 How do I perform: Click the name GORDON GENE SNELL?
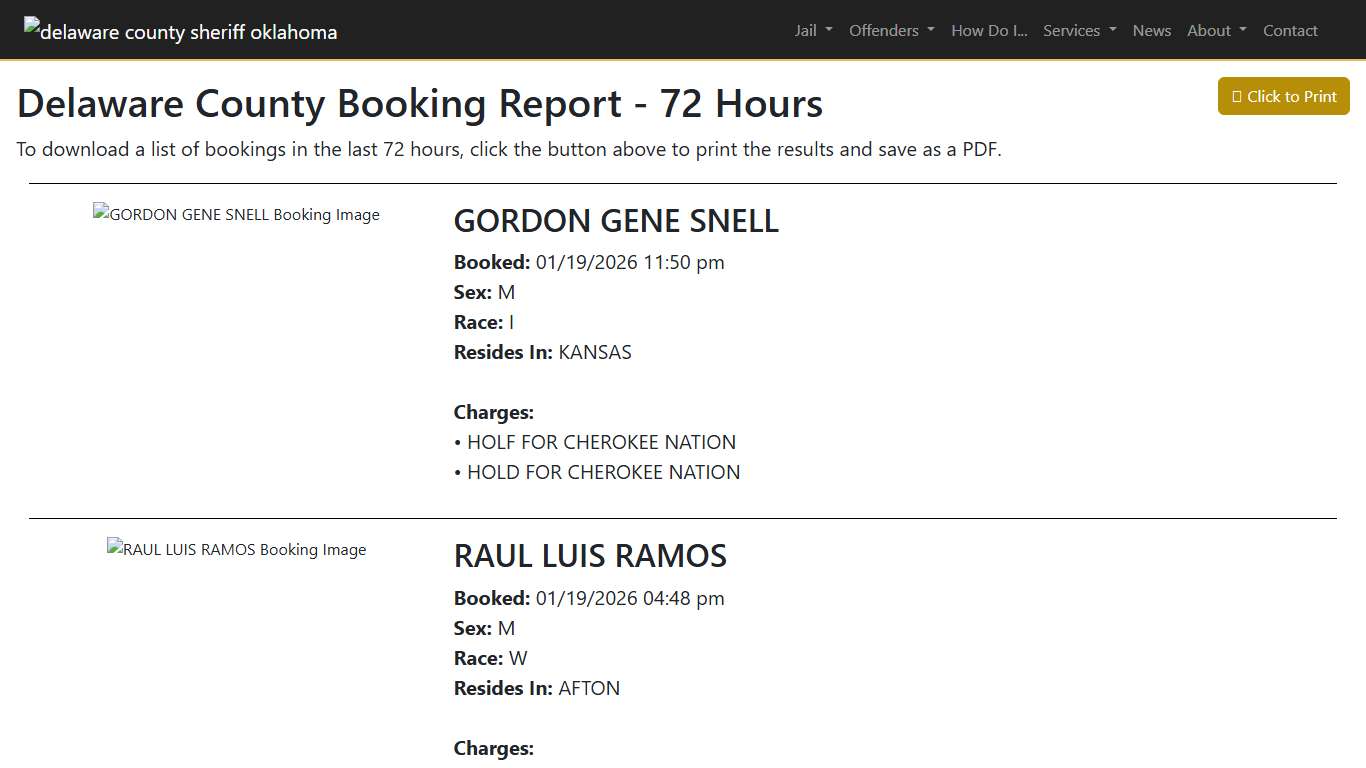click(616, 221)
